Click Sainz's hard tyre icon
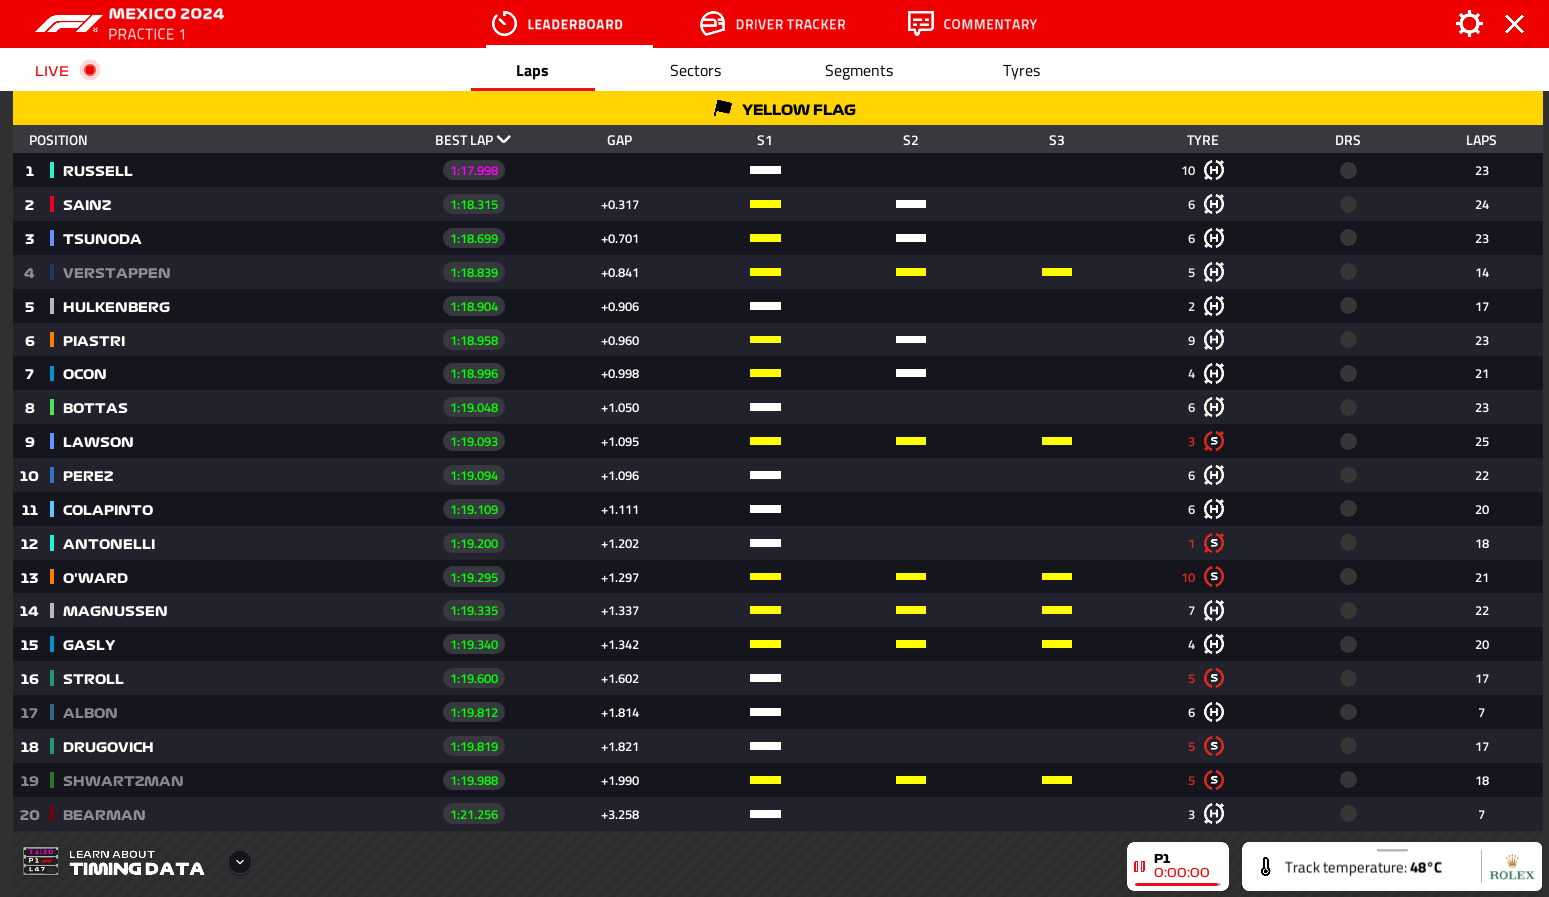The height and width of the screenshot is (897, 1549). 1214,204
